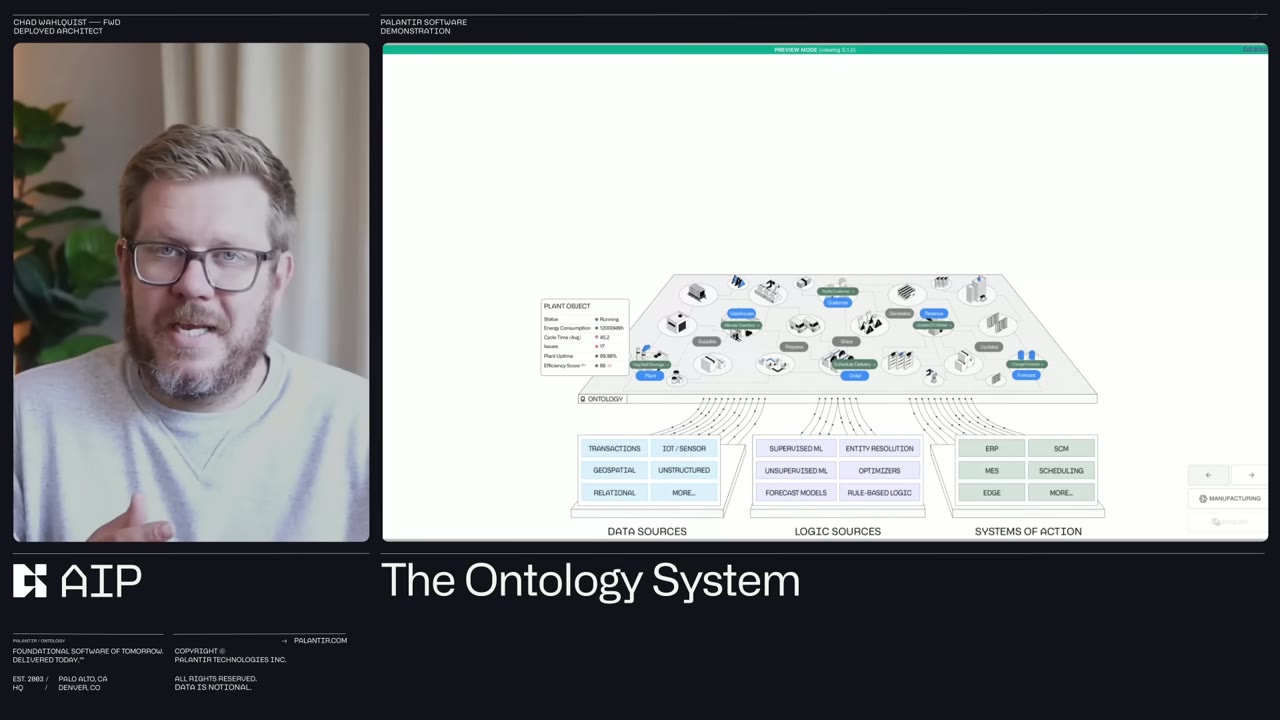Viewport: 1280px width, 720px height.
Task: Open the Manufacturing industry selector
Action: [1229, 498]
